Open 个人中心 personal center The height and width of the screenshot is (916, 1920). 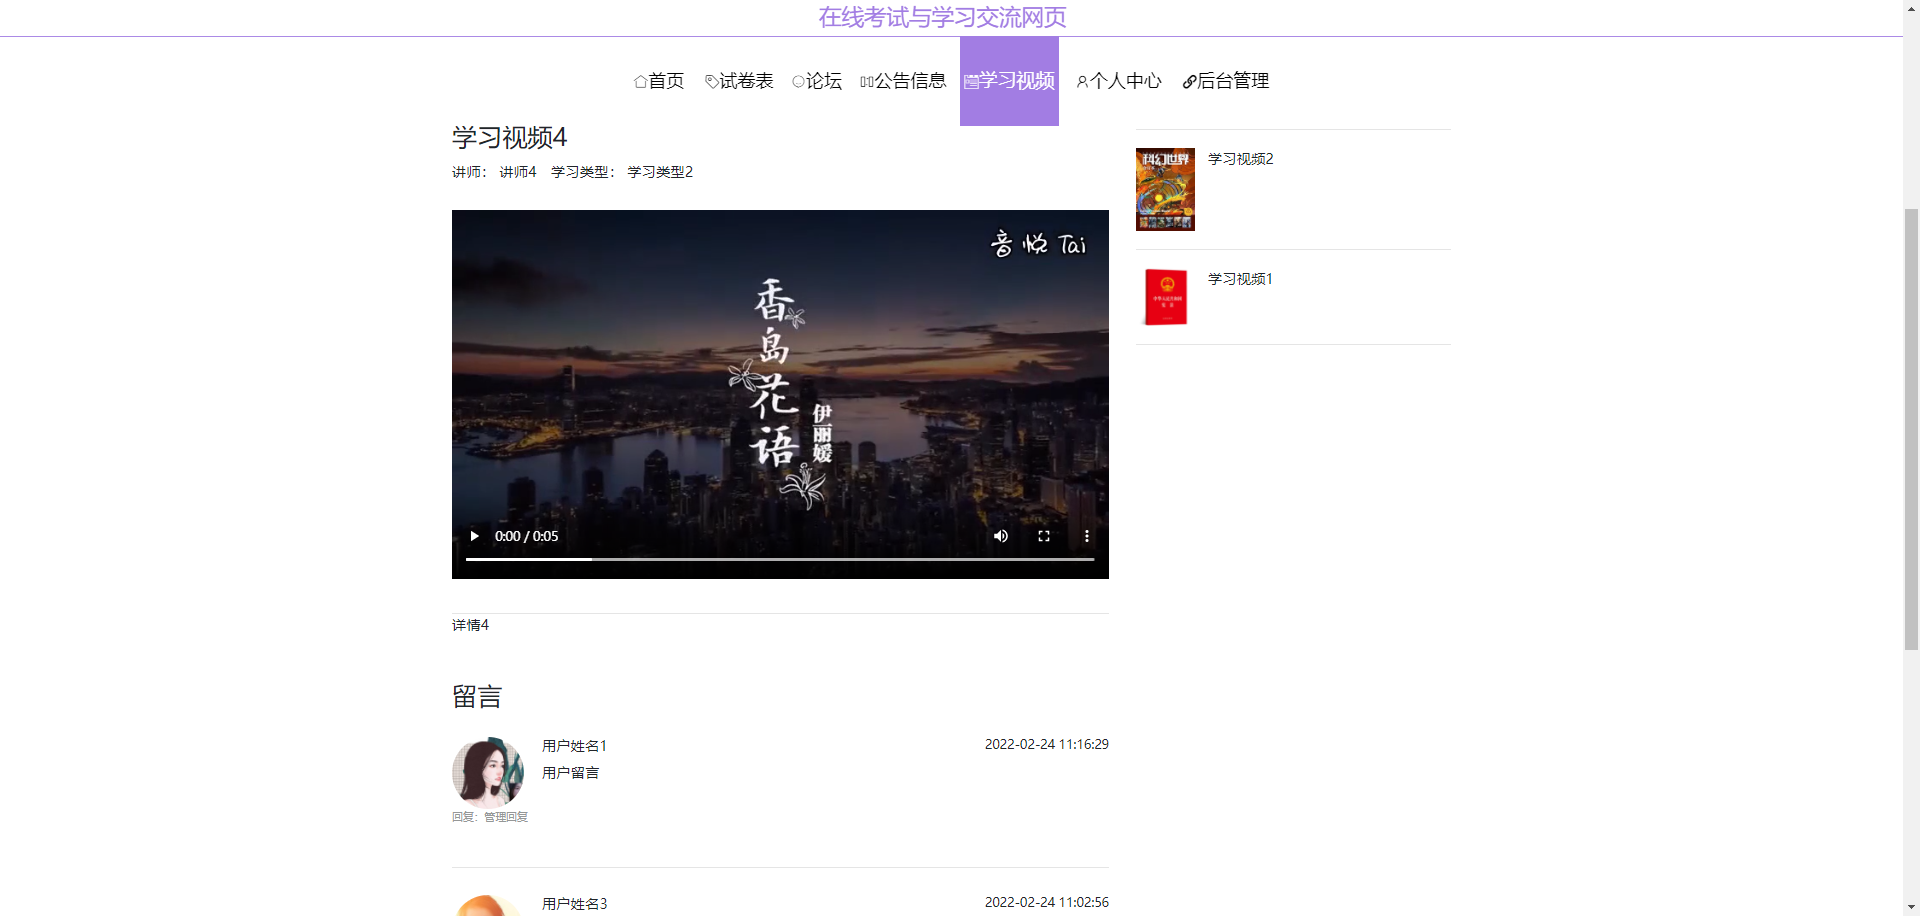click(x=1119, y=81)
